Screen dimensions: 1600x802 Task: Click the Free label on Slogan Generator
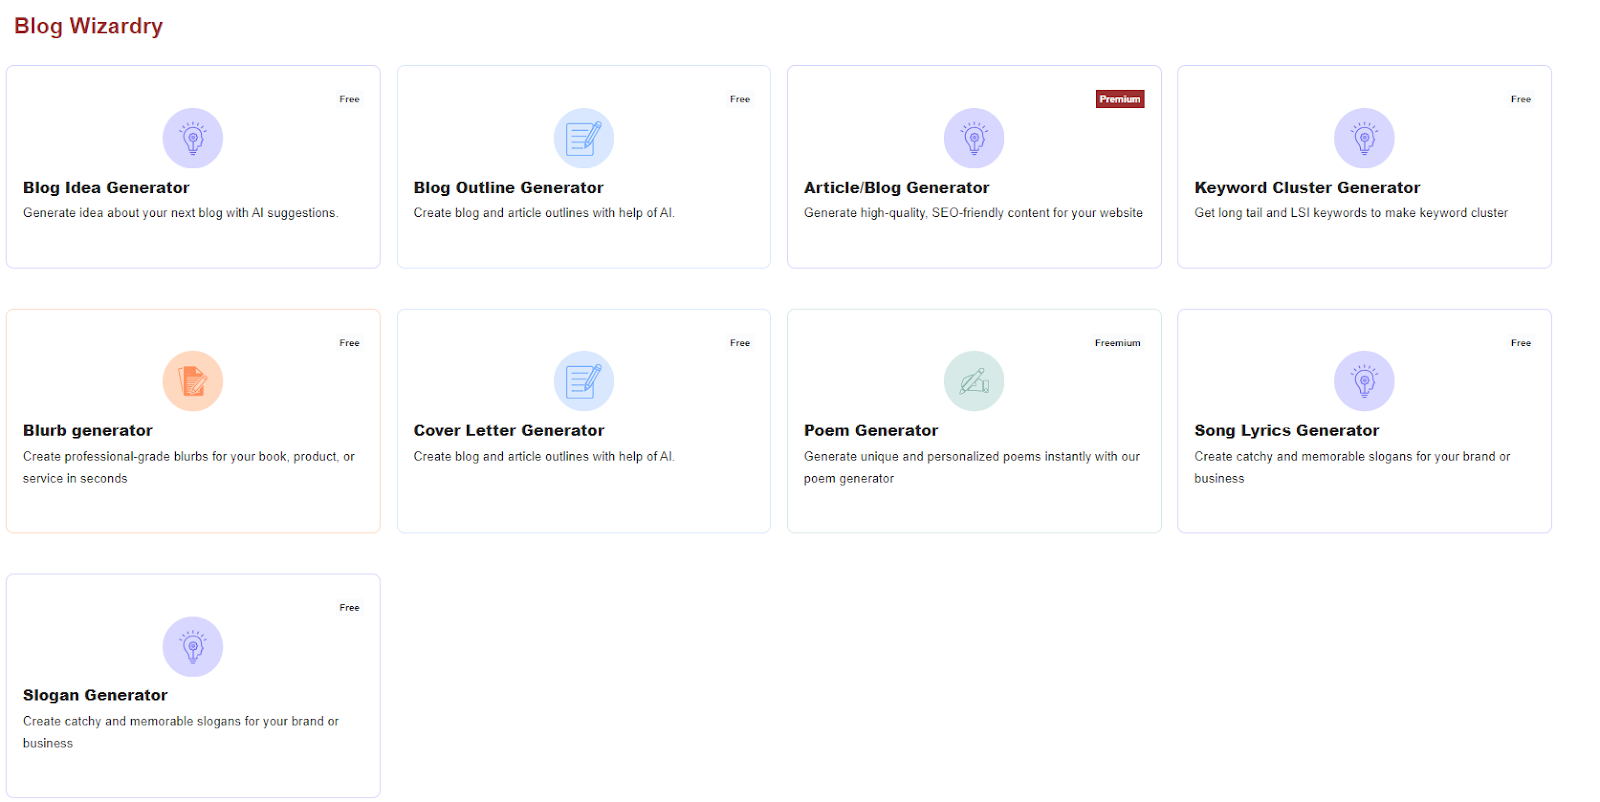point(349,608)
